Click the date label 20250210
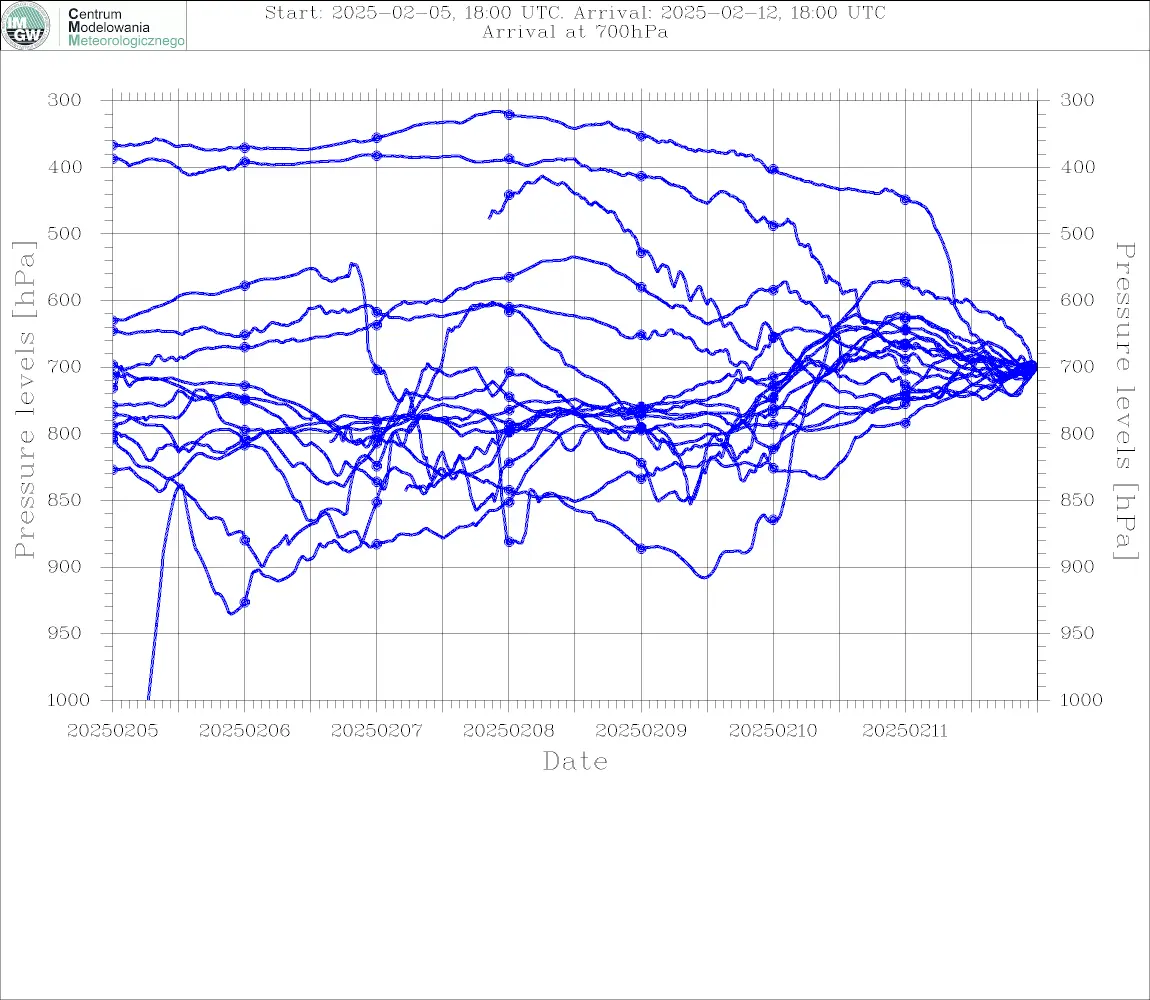1150x1000 pixels. pos(773,731)
